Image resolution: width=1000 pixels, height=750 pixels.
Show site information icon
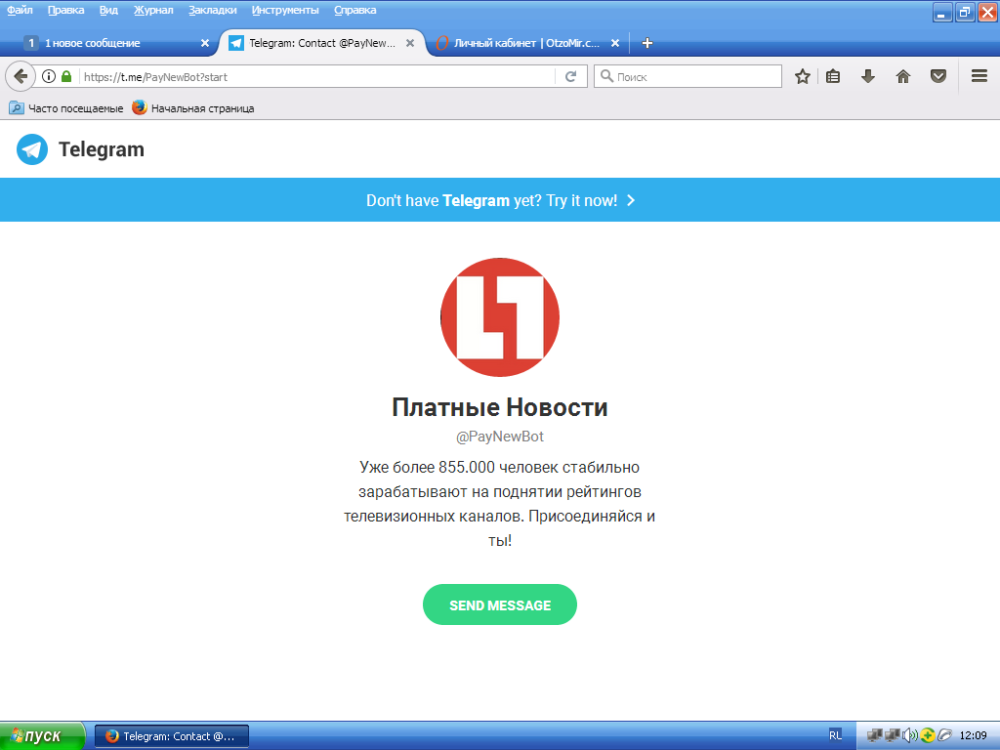[48, 77]
